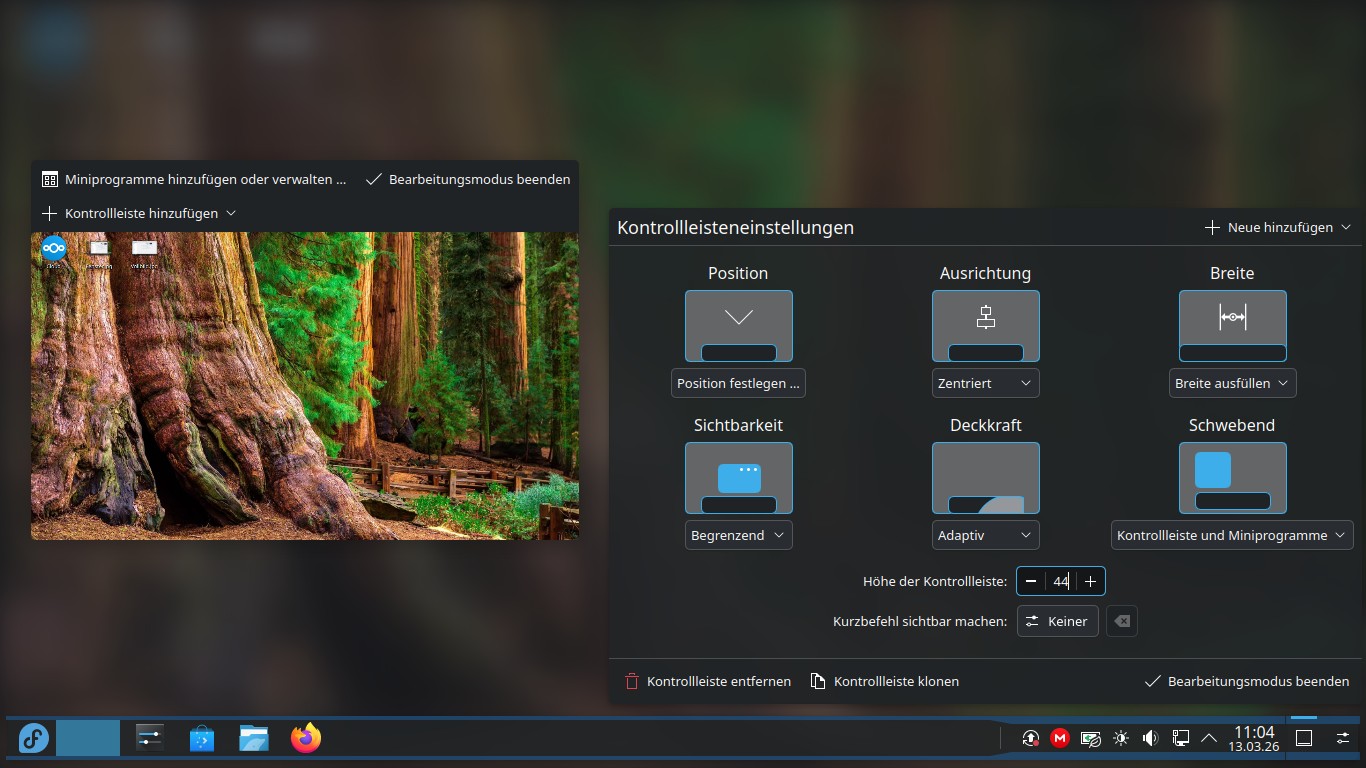Clear the shortcut with the backspace icon
The height and width of the screenshot is (768, 1366).
[1122, 621]
